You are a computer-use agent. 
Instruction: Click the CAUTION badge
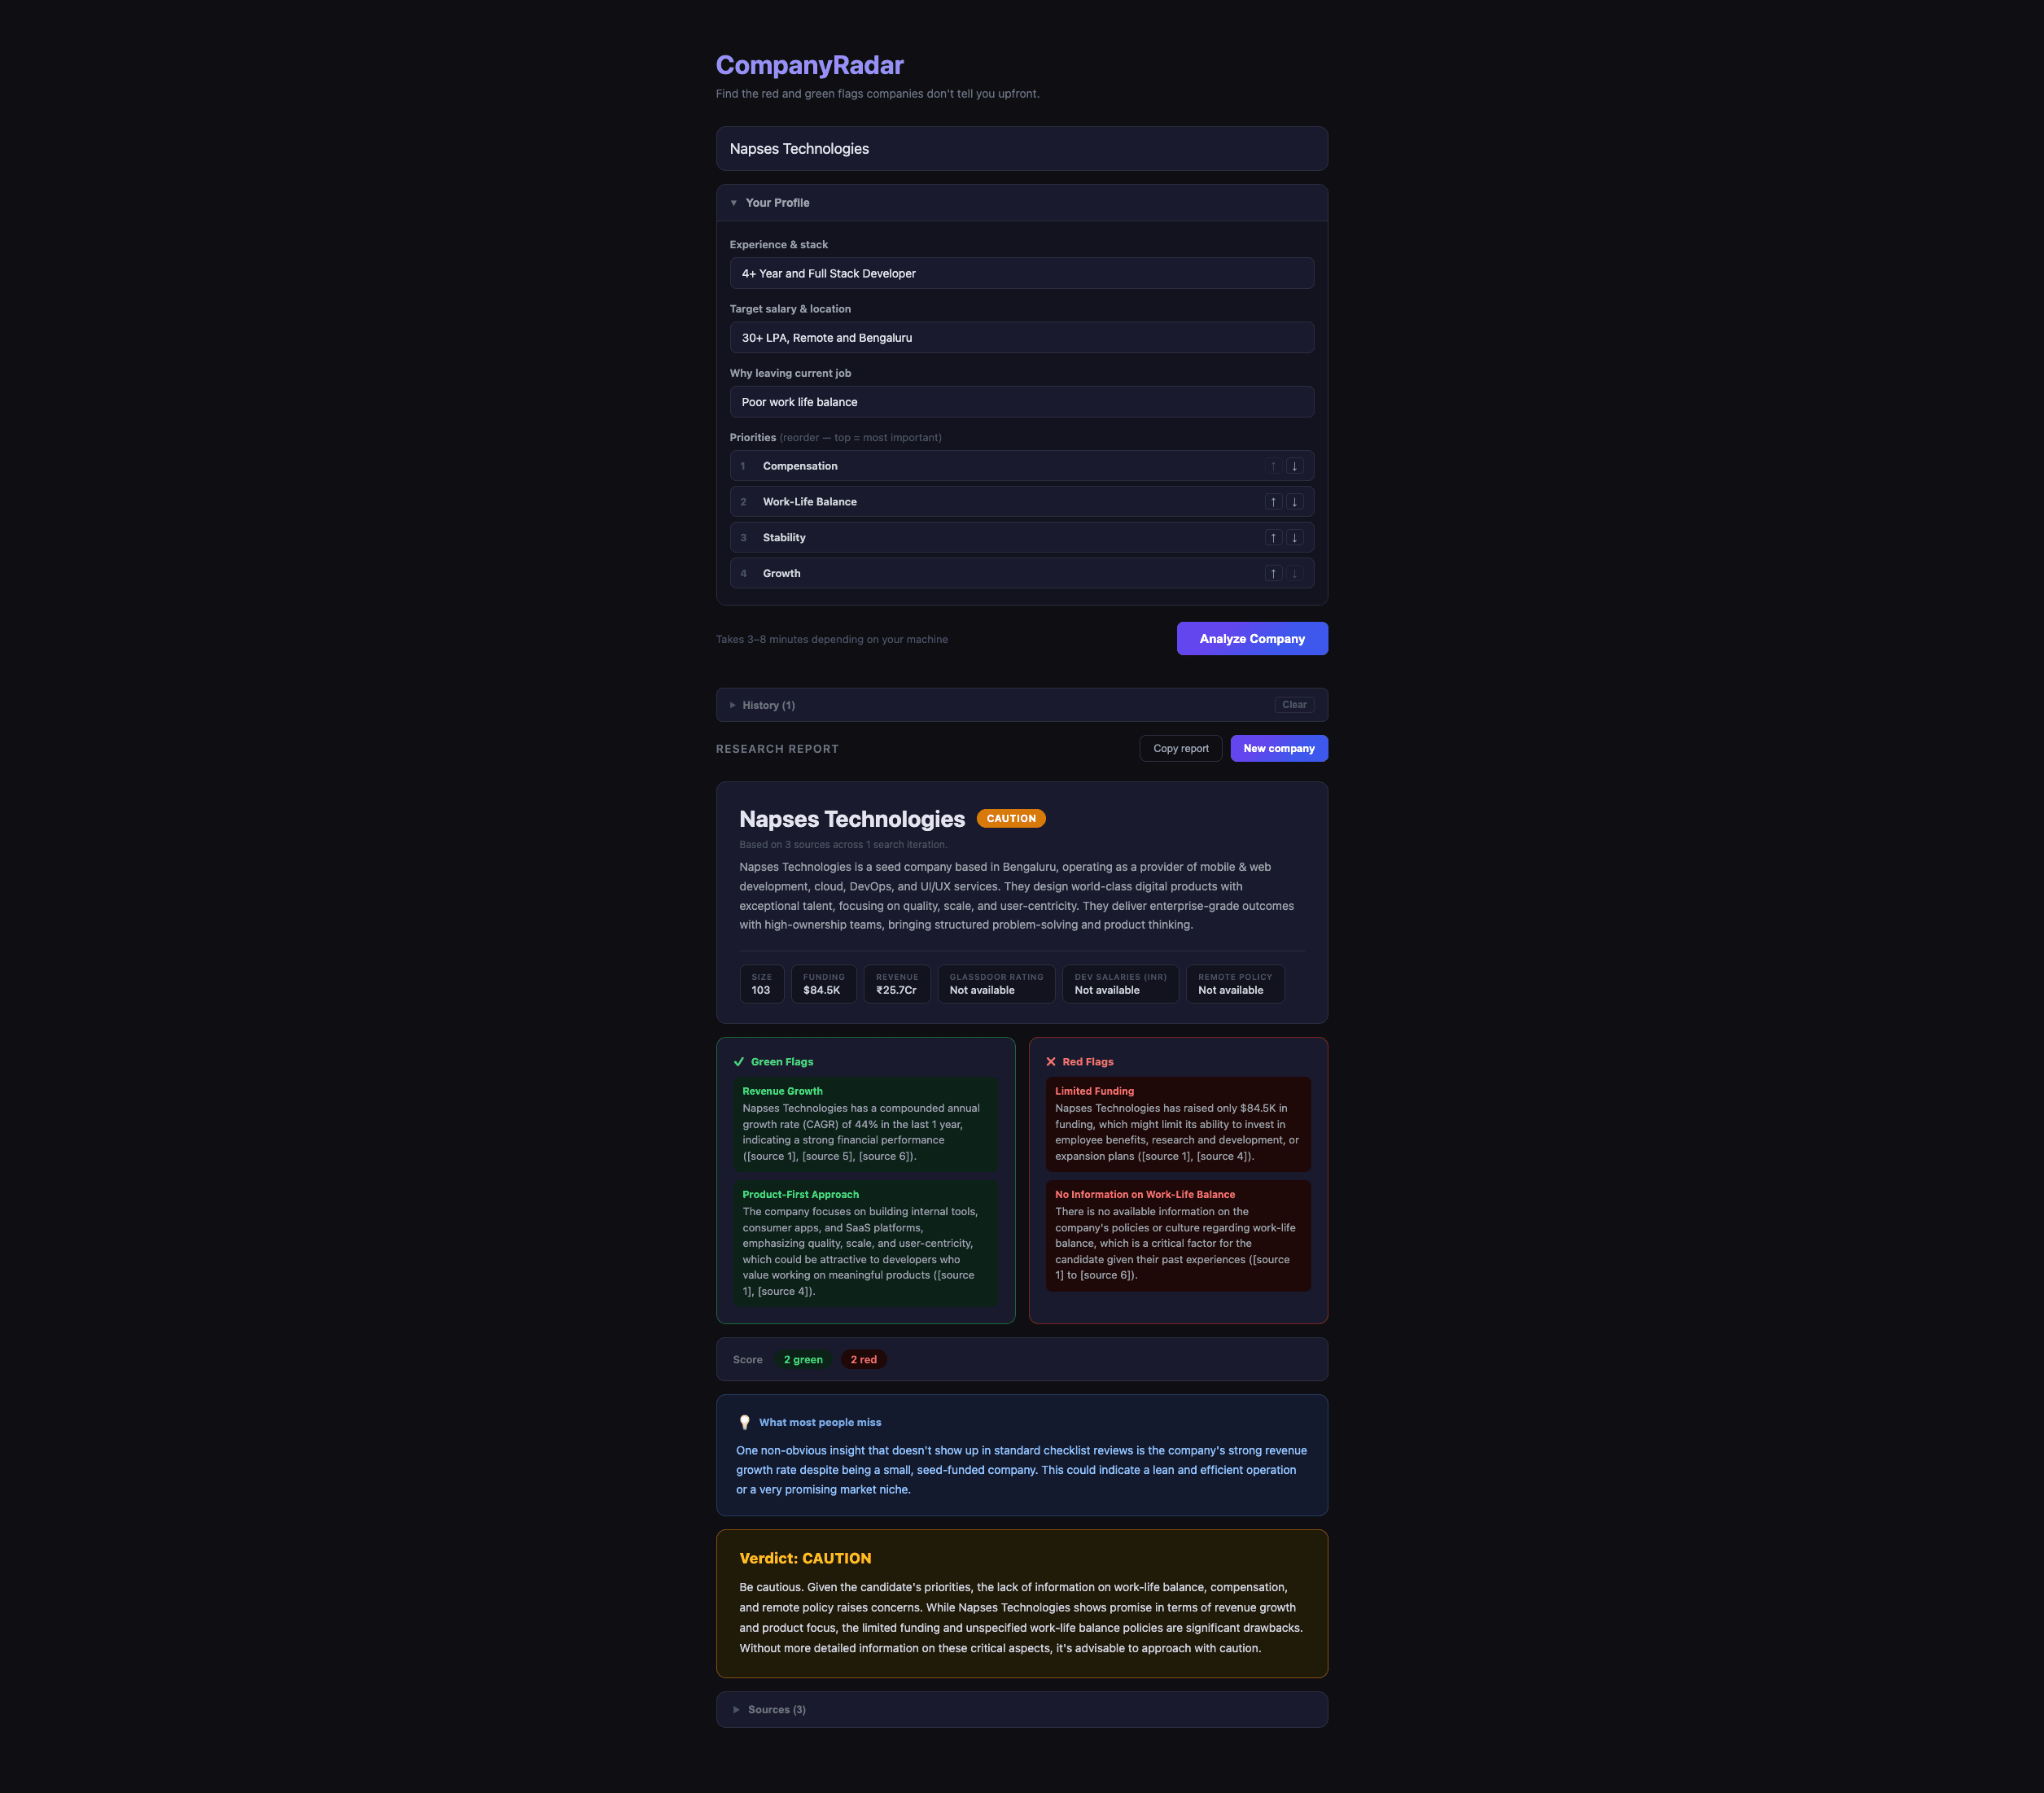point(1011,819)
